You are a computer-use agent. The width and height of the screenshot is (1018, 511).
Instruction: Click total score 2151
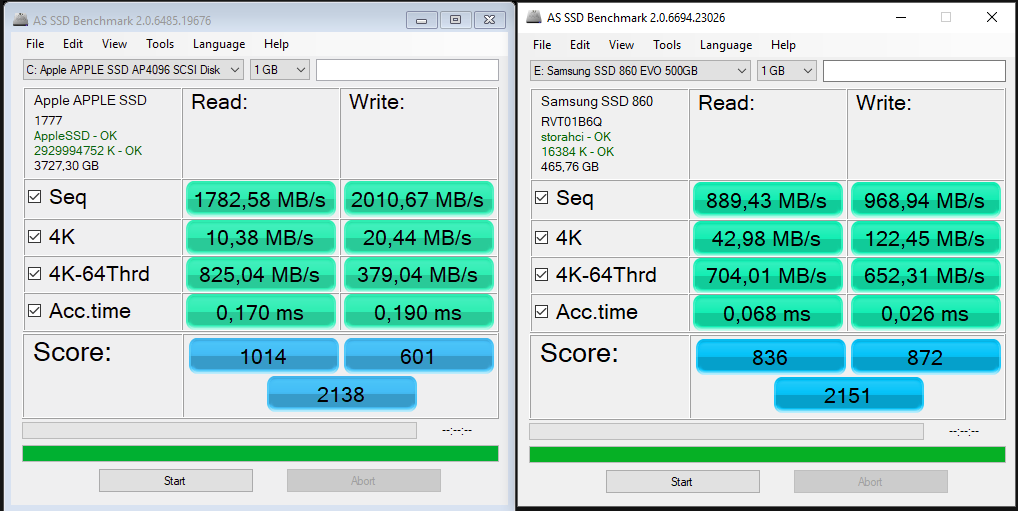pos(849,395)
